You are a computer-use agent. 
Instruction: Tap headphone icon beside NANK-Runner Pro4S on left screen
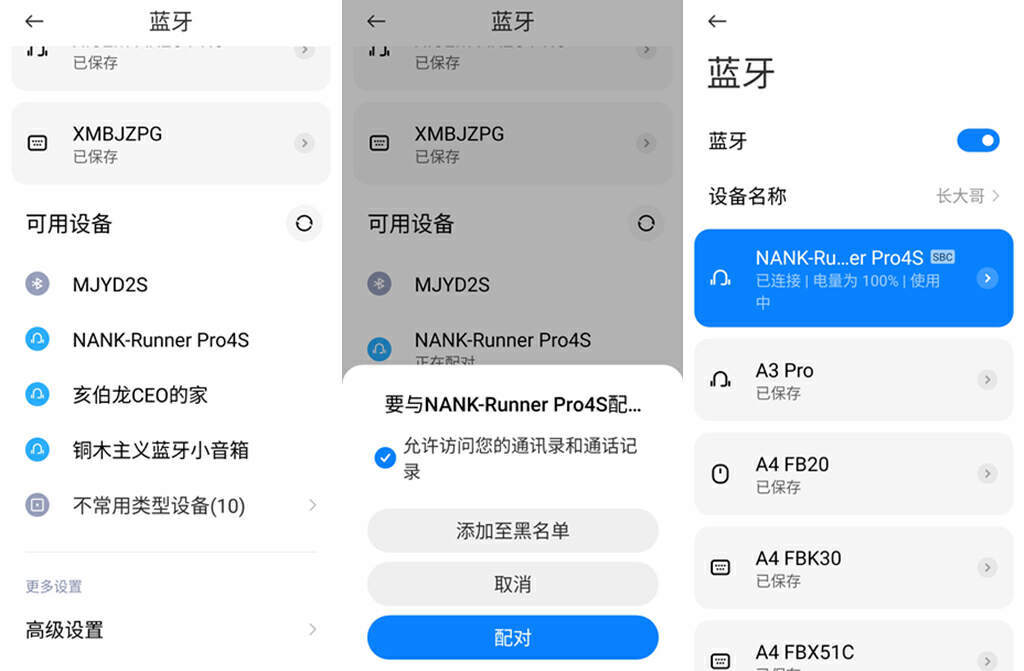[x=37, y=339]
